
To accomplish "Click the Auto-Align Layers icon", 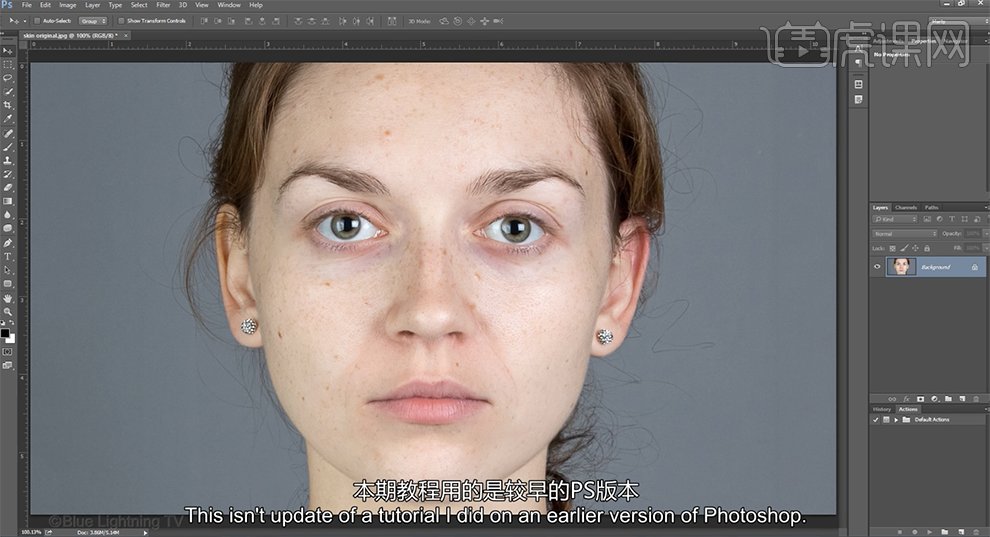I will 391,21.
